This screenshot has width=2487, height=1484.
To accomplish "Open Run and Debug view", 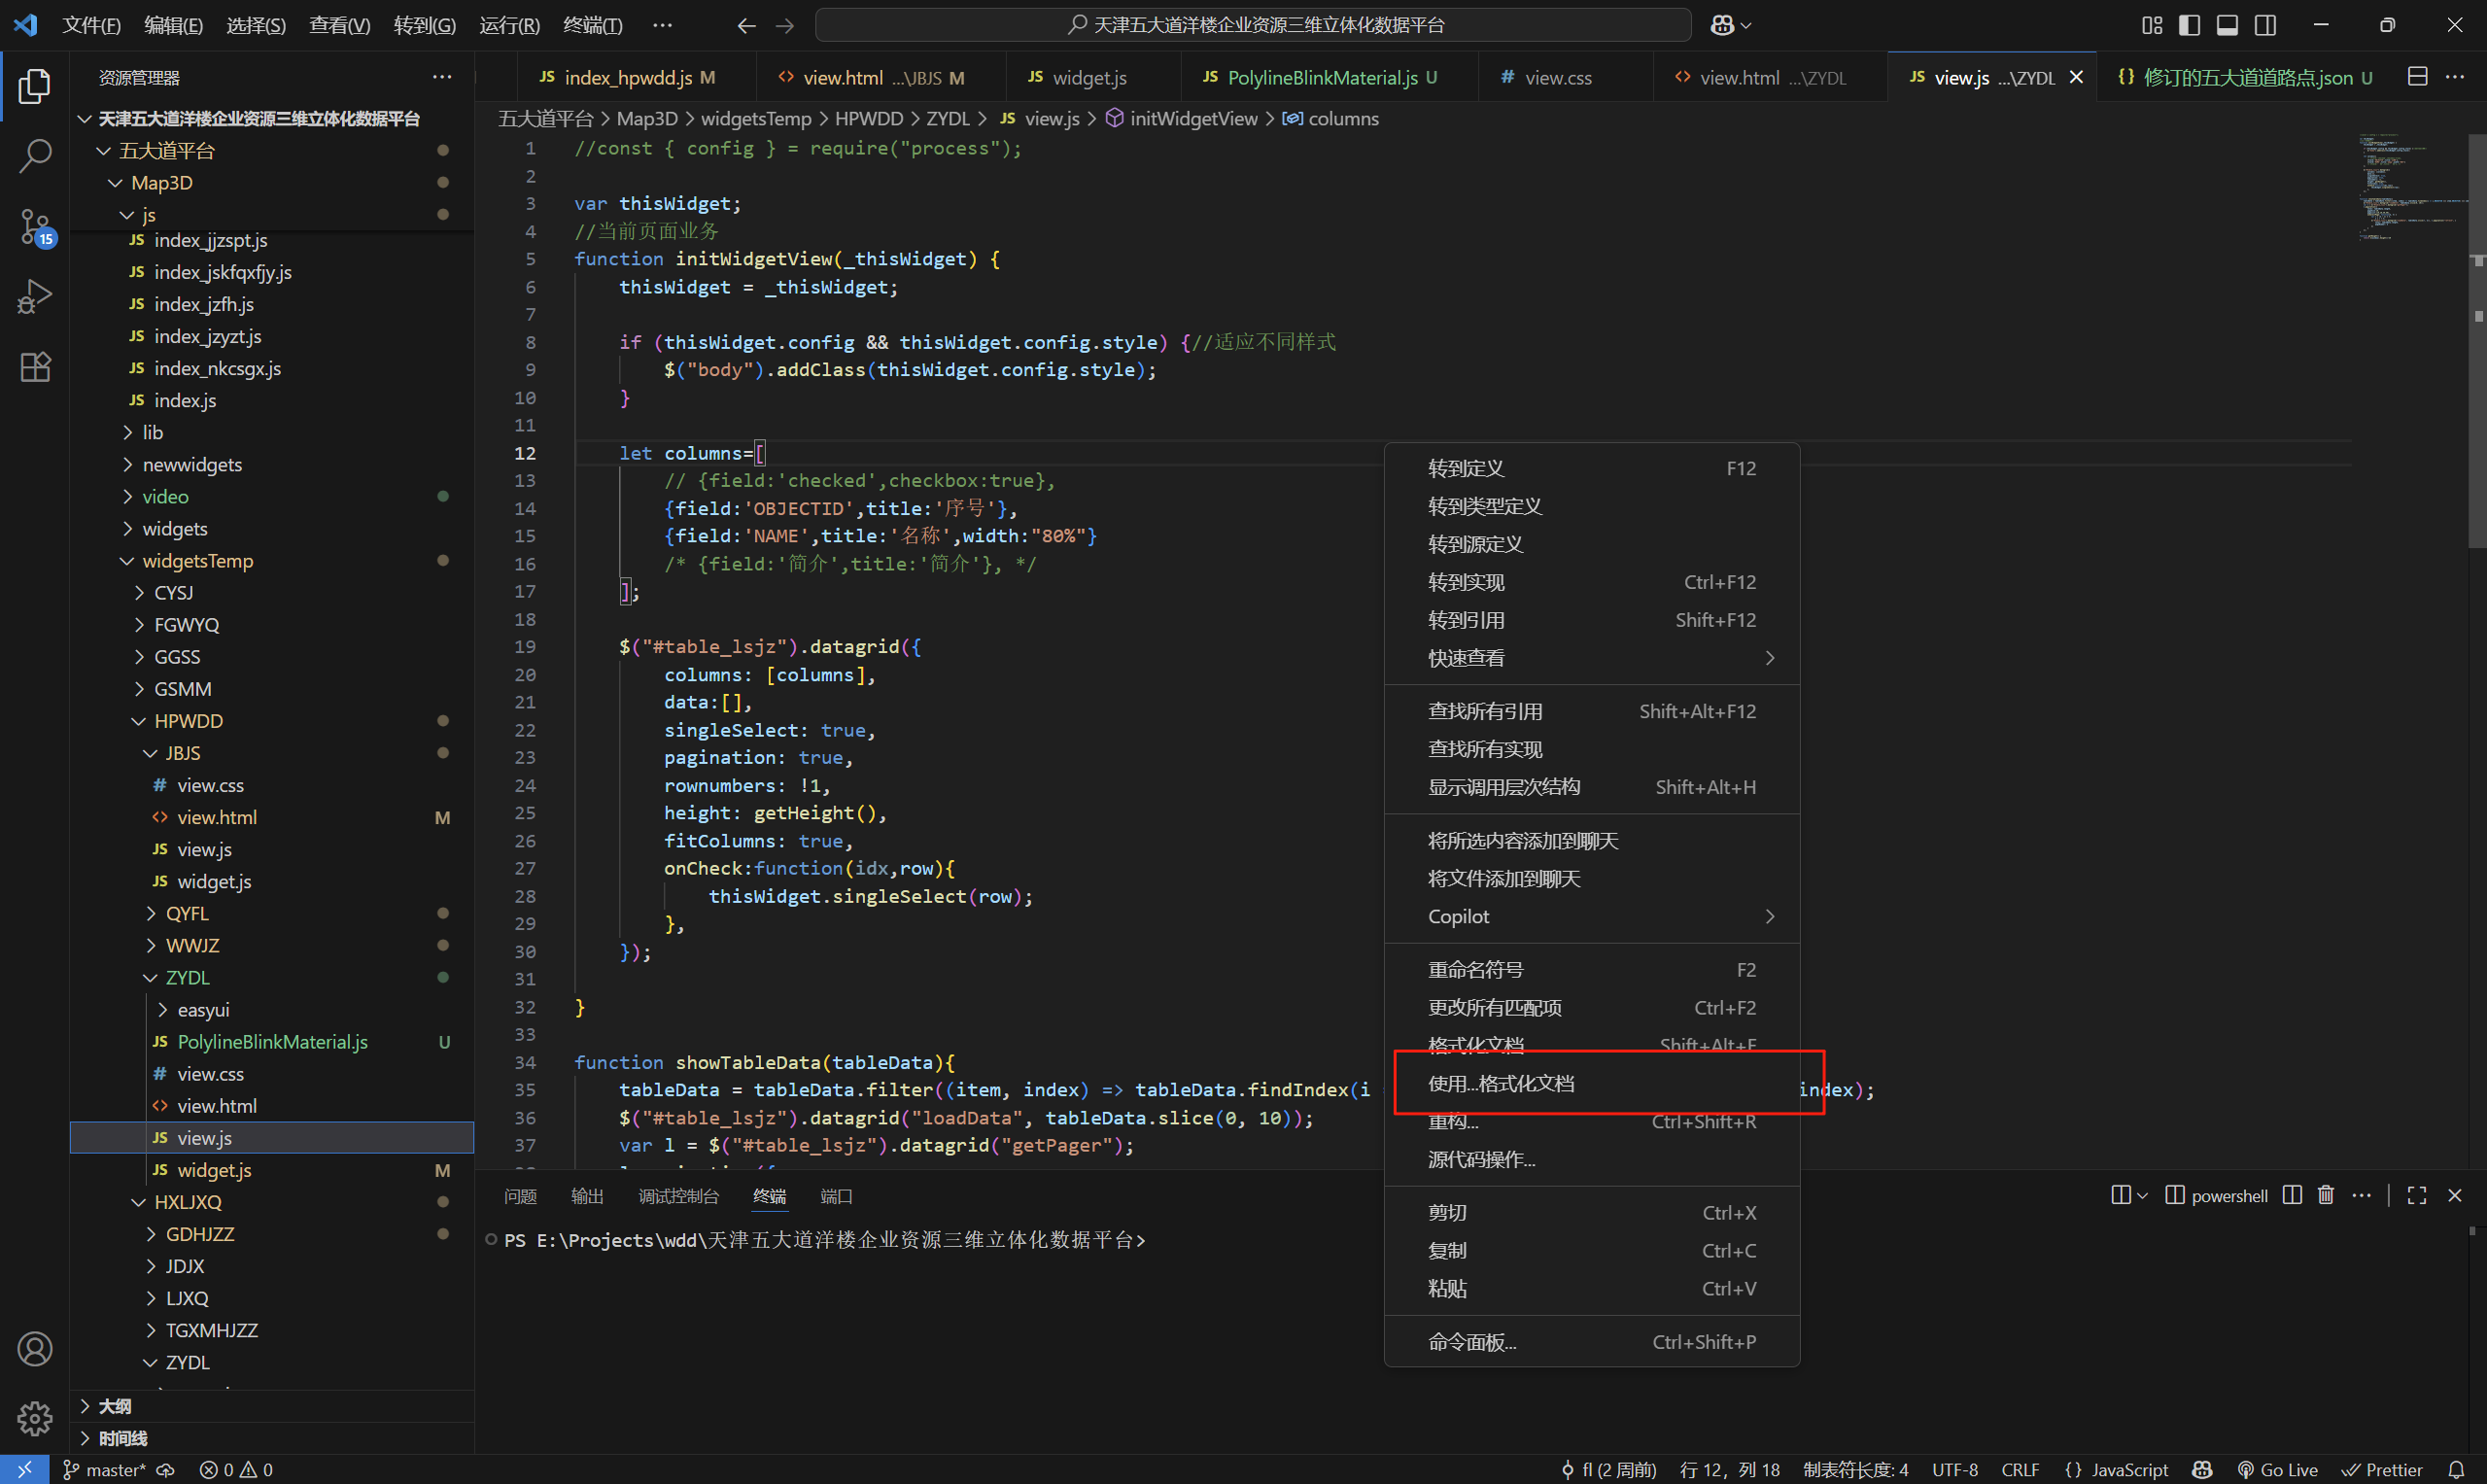I will click(35, 296).
